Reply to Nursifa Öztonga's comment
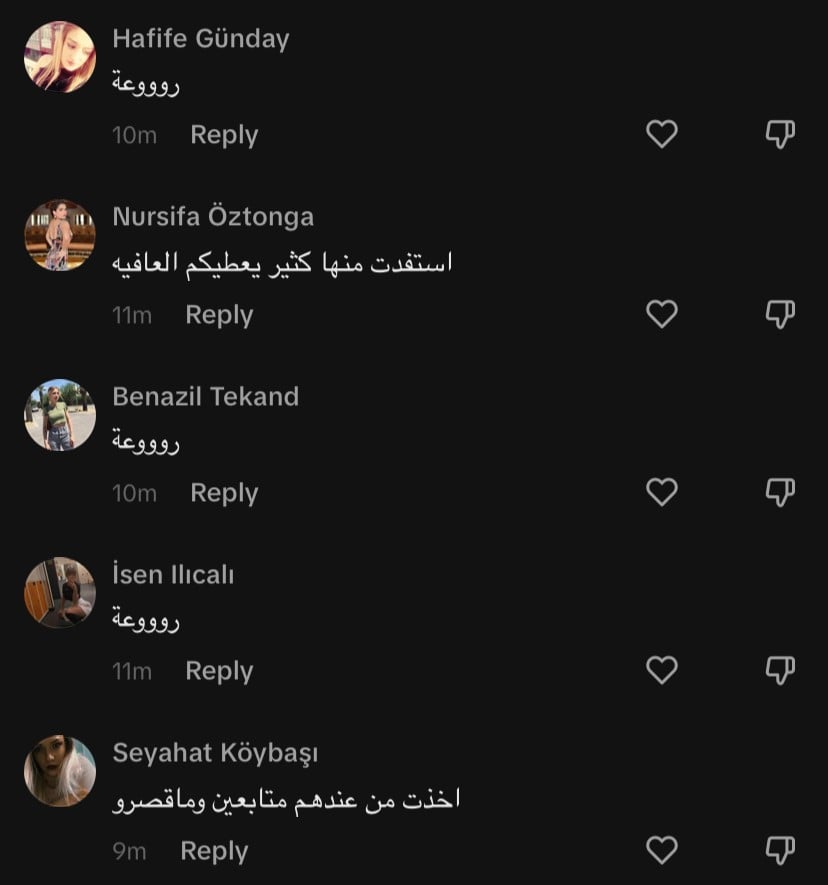Image resolution: width=828 pixels, height=885 pixels. click(219, 315)
